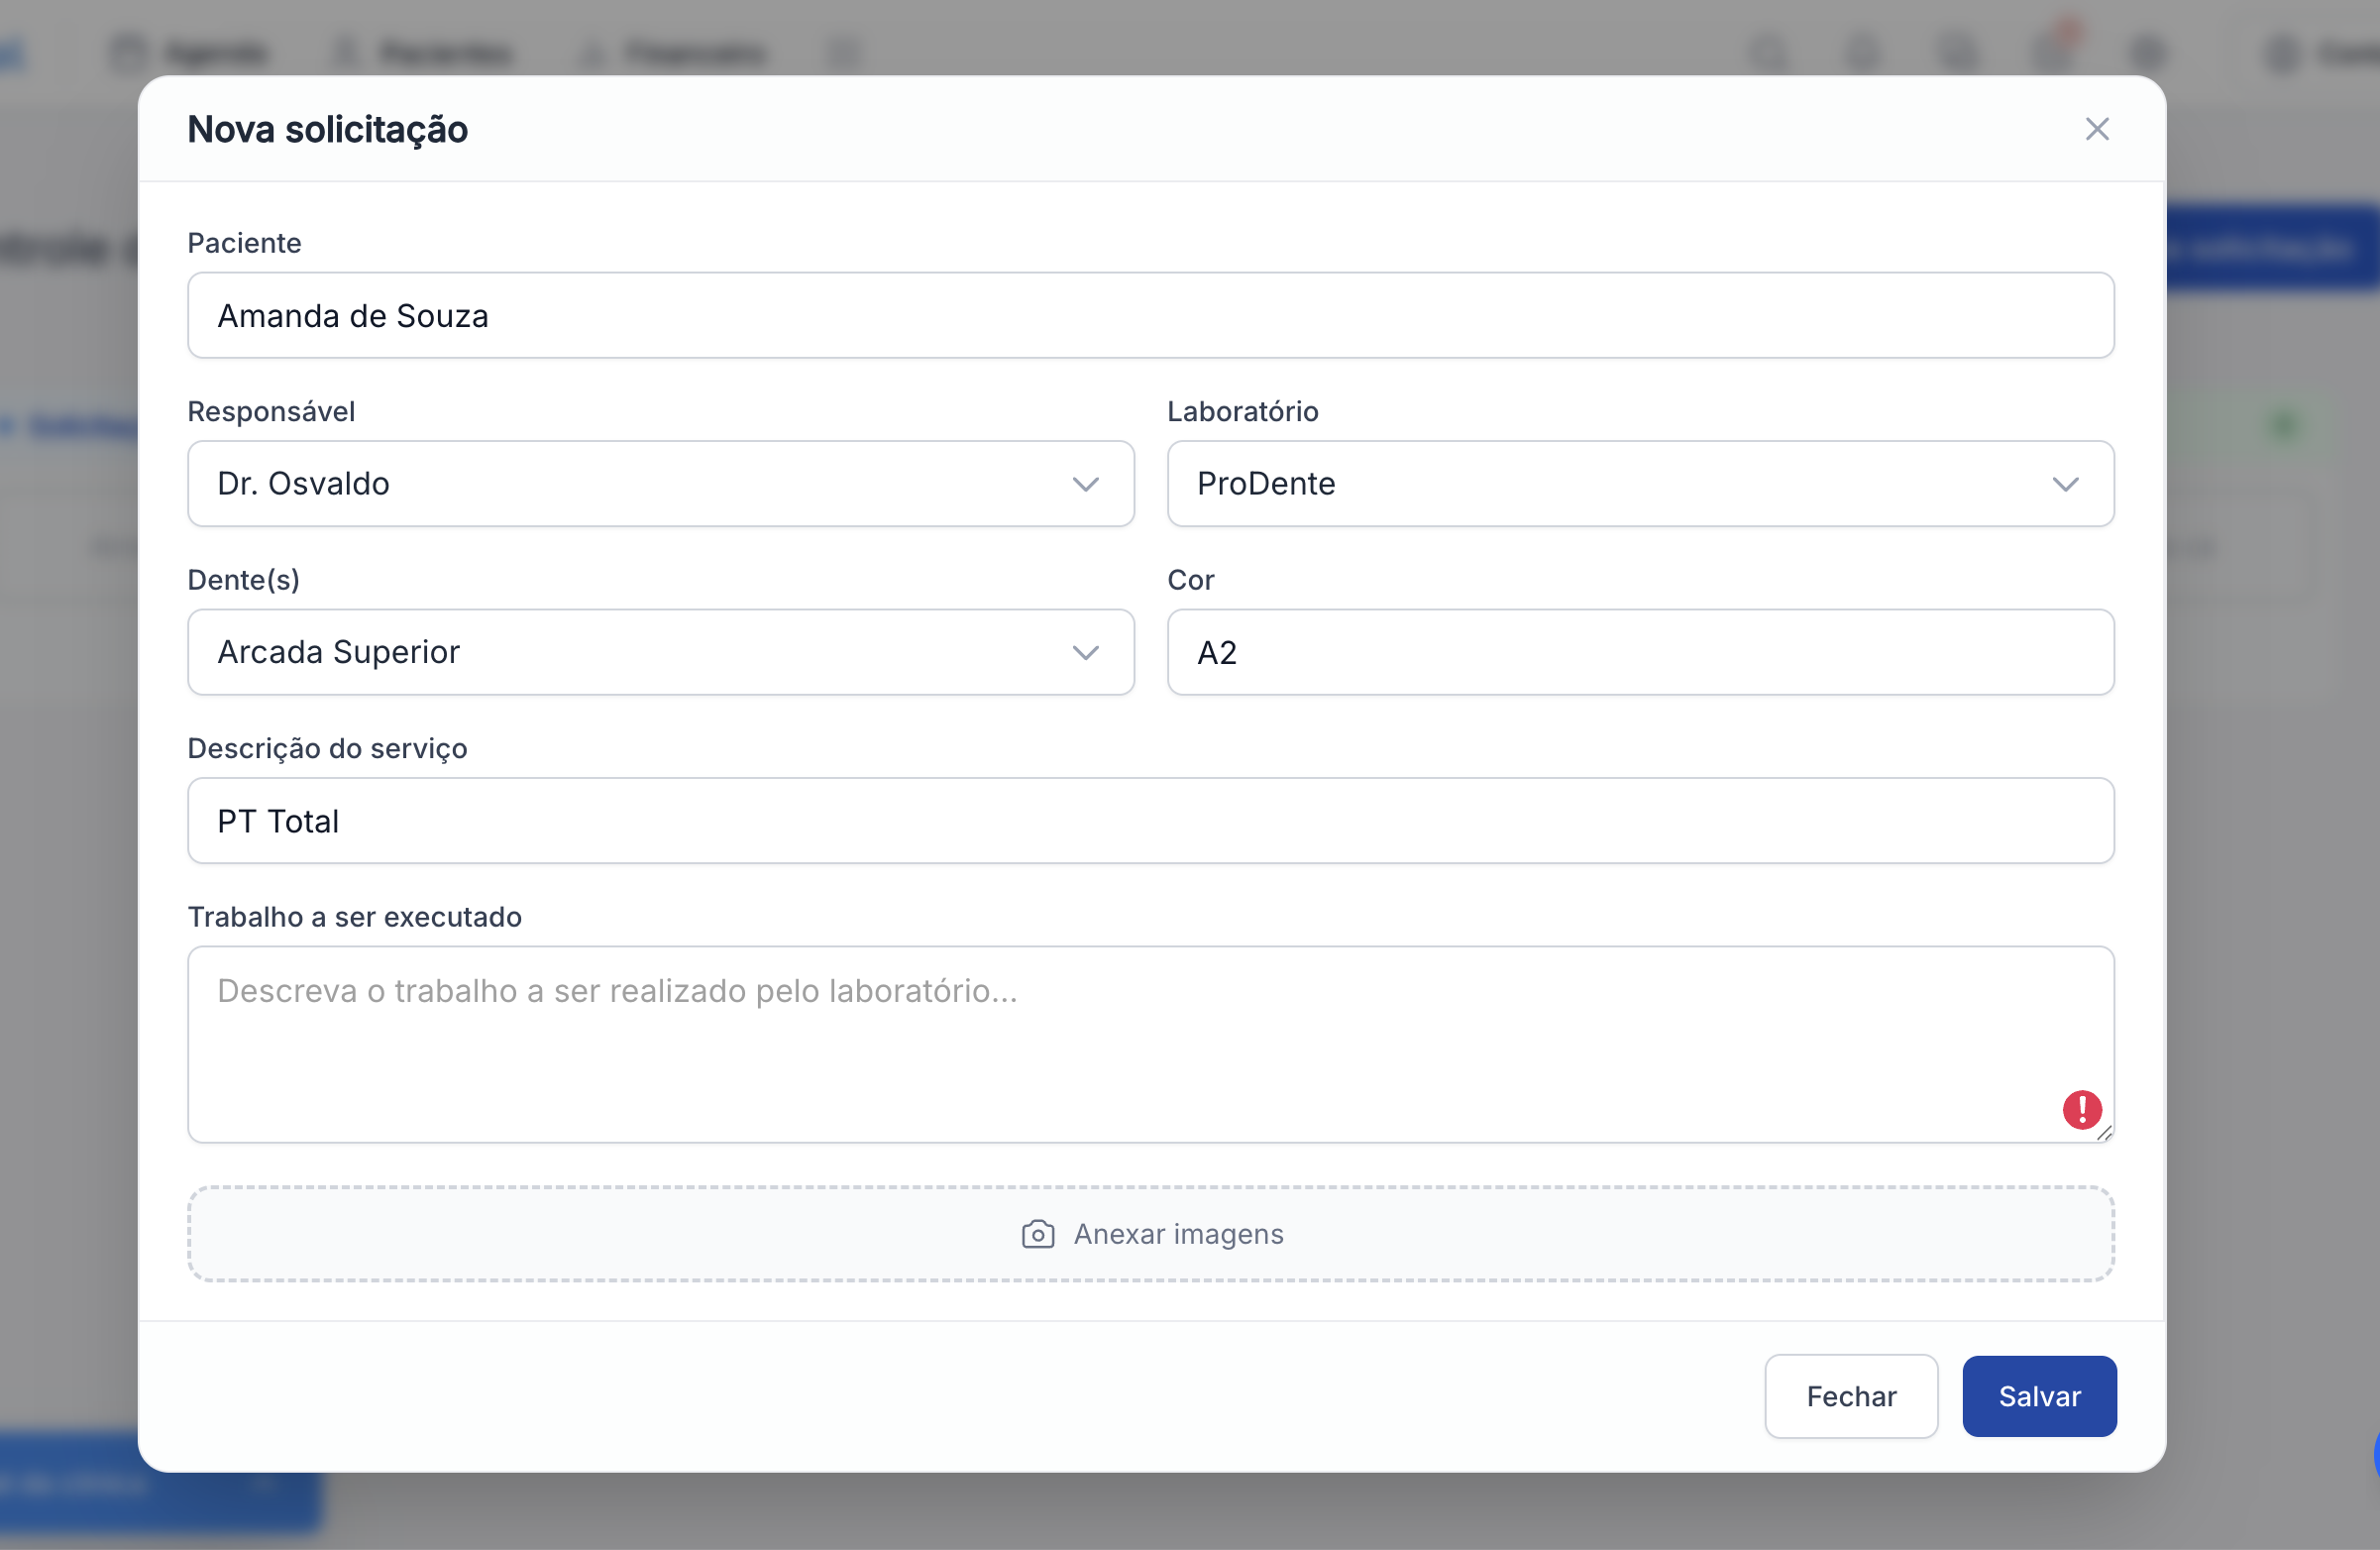Click the Anexar imagens text

pyautogui.click(x=1178, y=1234)
